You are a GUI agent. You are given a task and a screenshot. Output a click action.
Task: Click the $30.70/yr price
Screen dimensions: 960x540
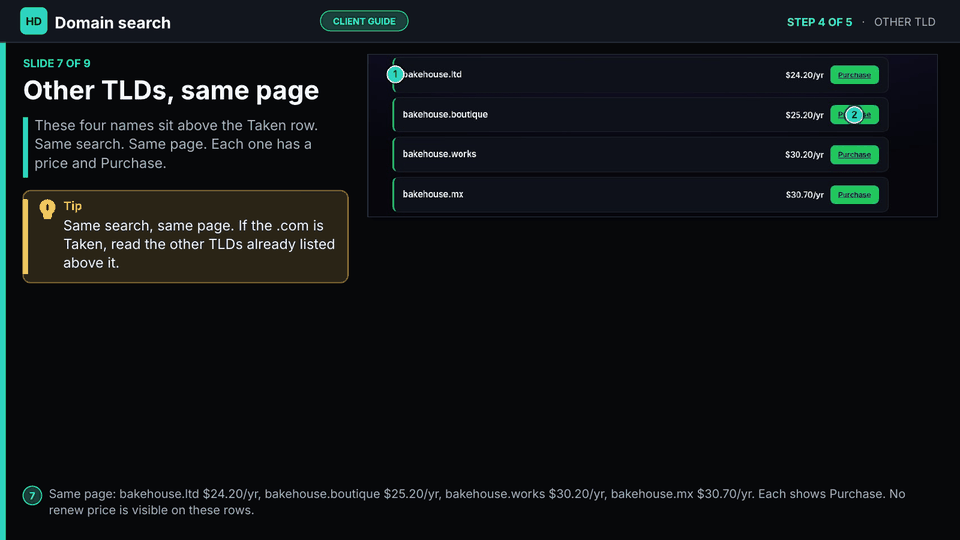point(804,195)
